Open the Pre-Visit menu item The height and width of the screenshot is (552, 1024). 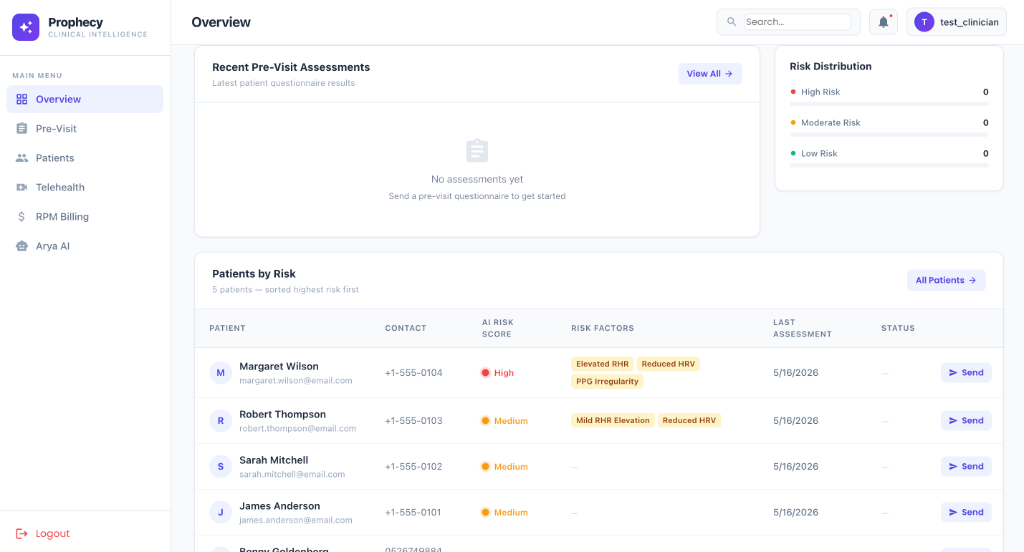[85, 129]
